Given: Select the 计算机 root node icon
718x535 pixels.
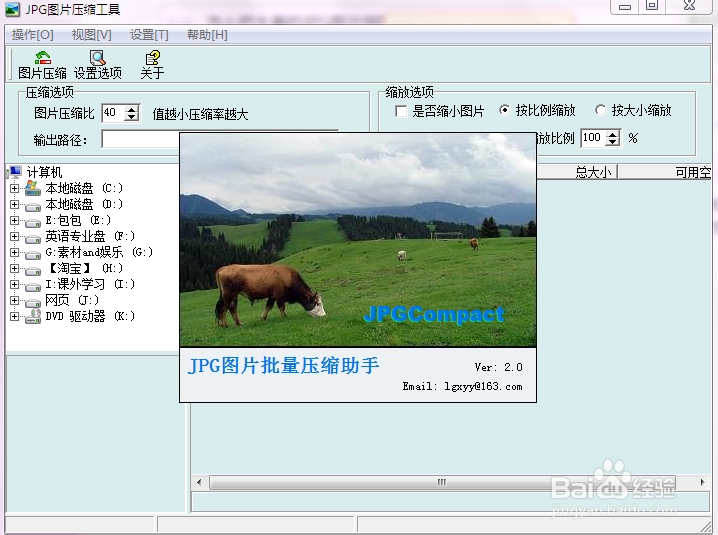Looking at the screenshot, I should pyautogui.click(x=15, y=172).
